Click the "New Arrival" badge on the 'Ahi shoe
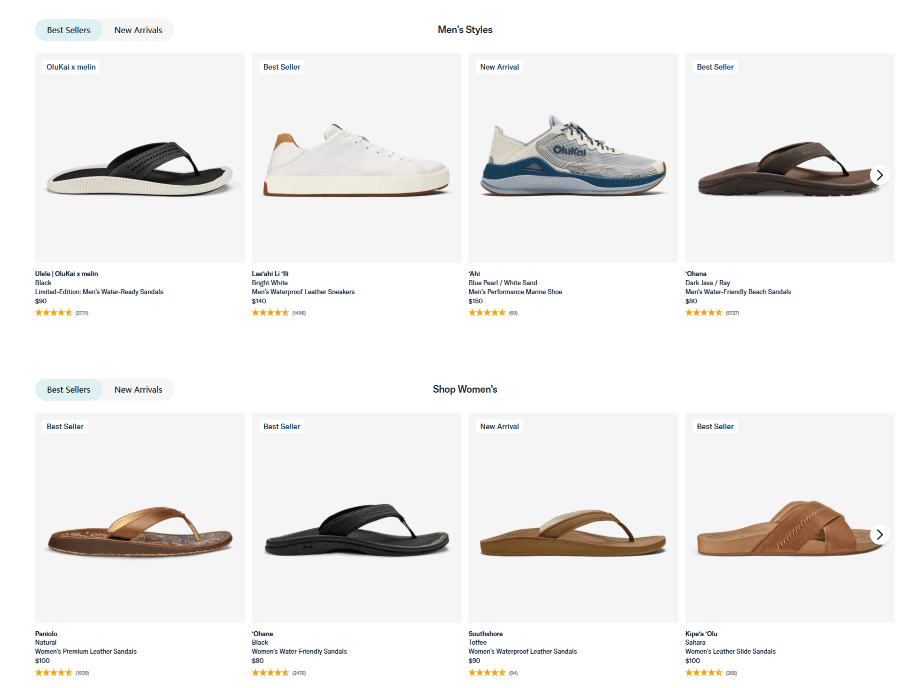922x688 pixels. pos(499,67)
